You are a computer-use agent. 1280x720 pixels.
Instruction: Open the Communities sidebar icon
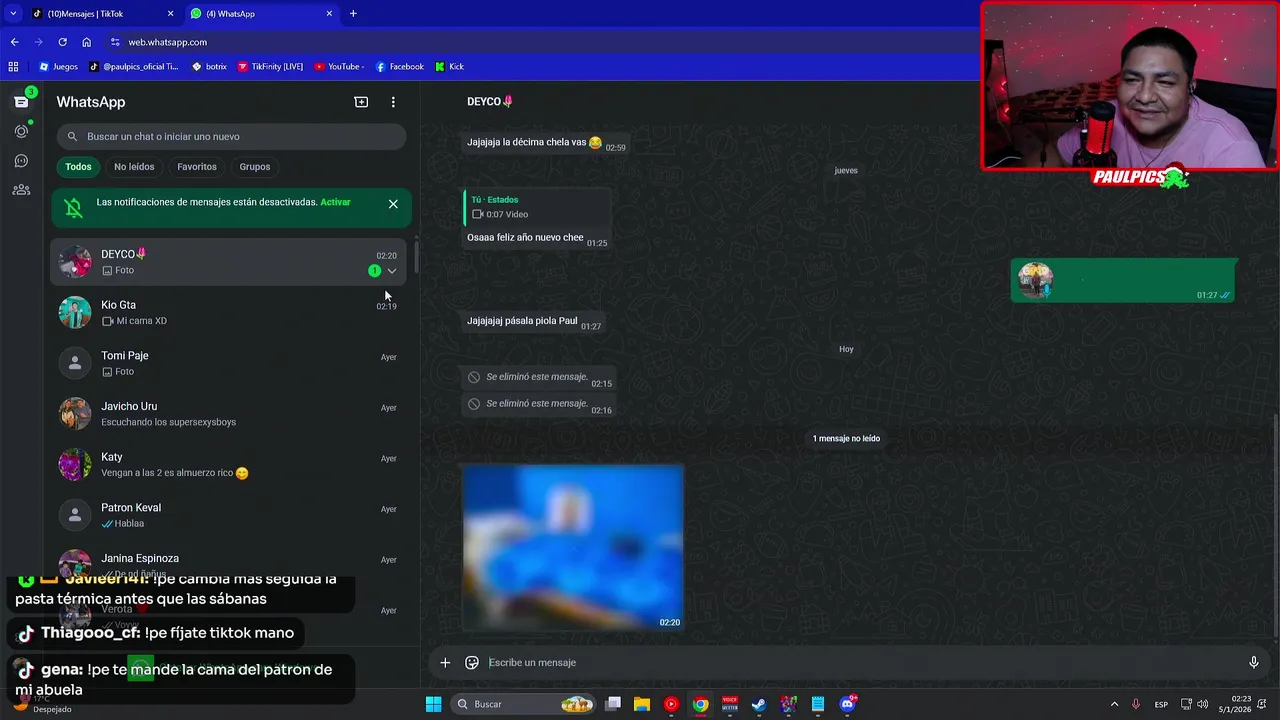point(21,190)
